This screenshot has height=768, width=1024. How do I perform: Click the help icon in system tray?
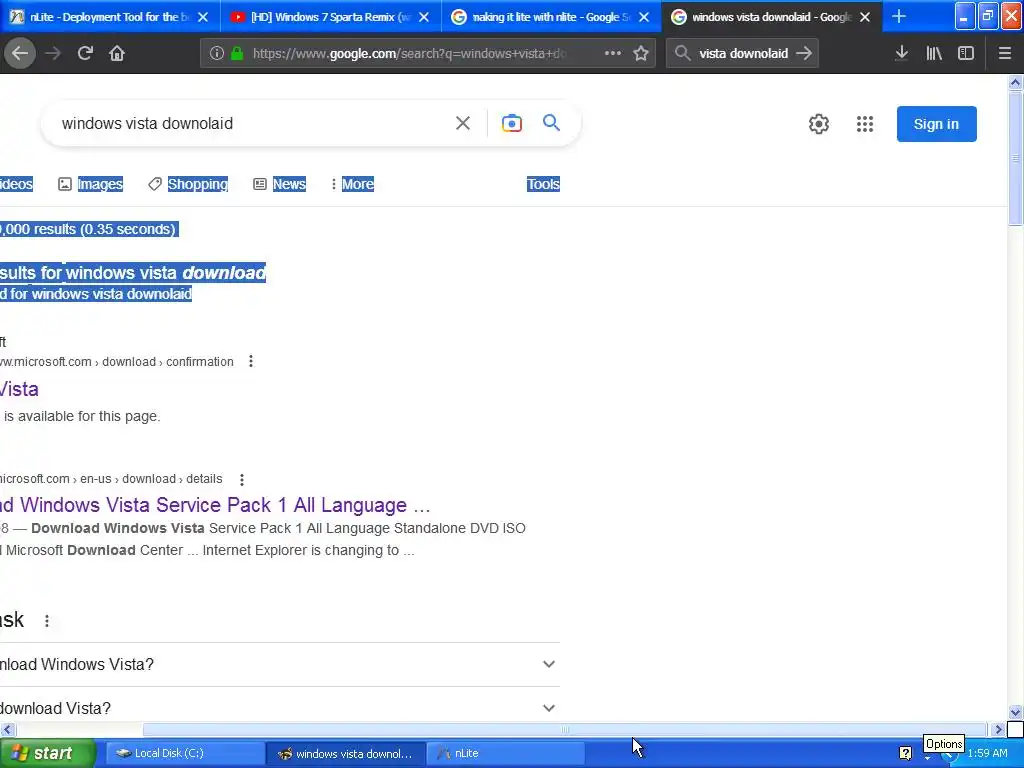[x=905, y=753]
